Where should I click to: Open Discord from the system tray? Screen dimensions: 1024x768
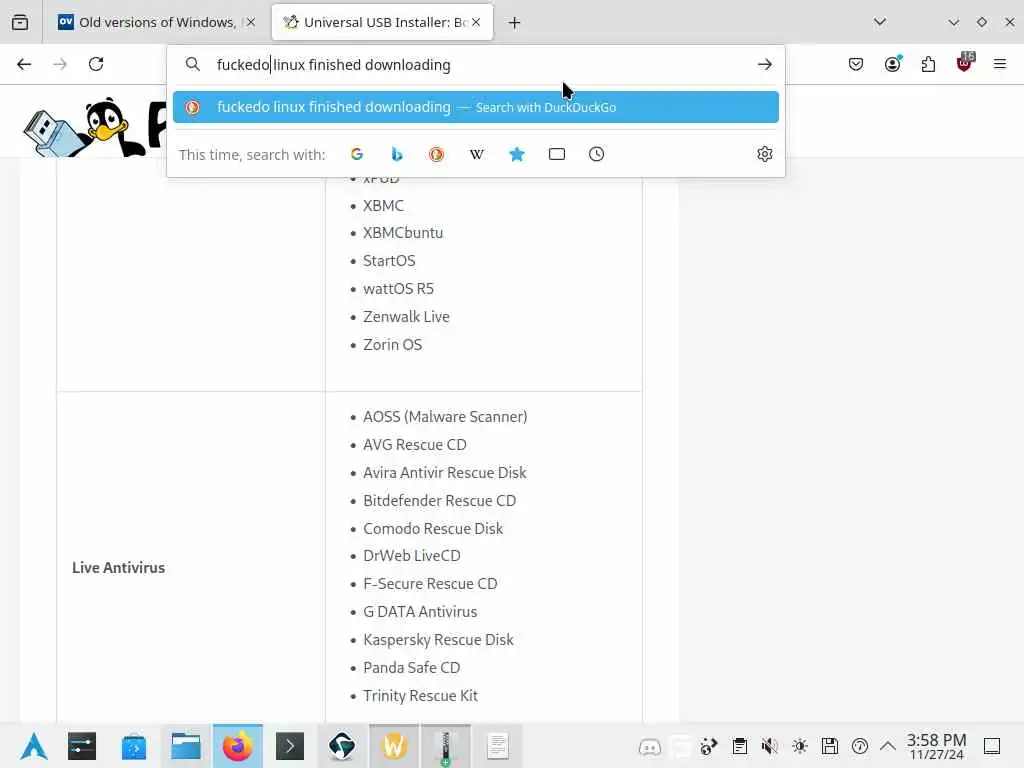(x=649, y=746)
